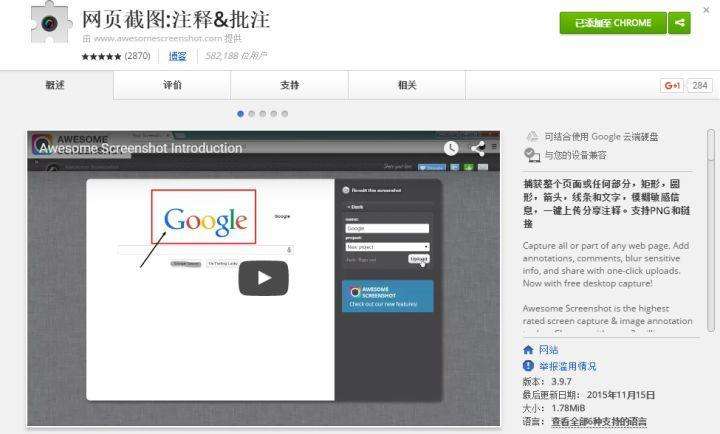
Task: Click the 可结合使用 Google 云端硬盘 text
Action: pyautogui.click(x=602, y=136)
